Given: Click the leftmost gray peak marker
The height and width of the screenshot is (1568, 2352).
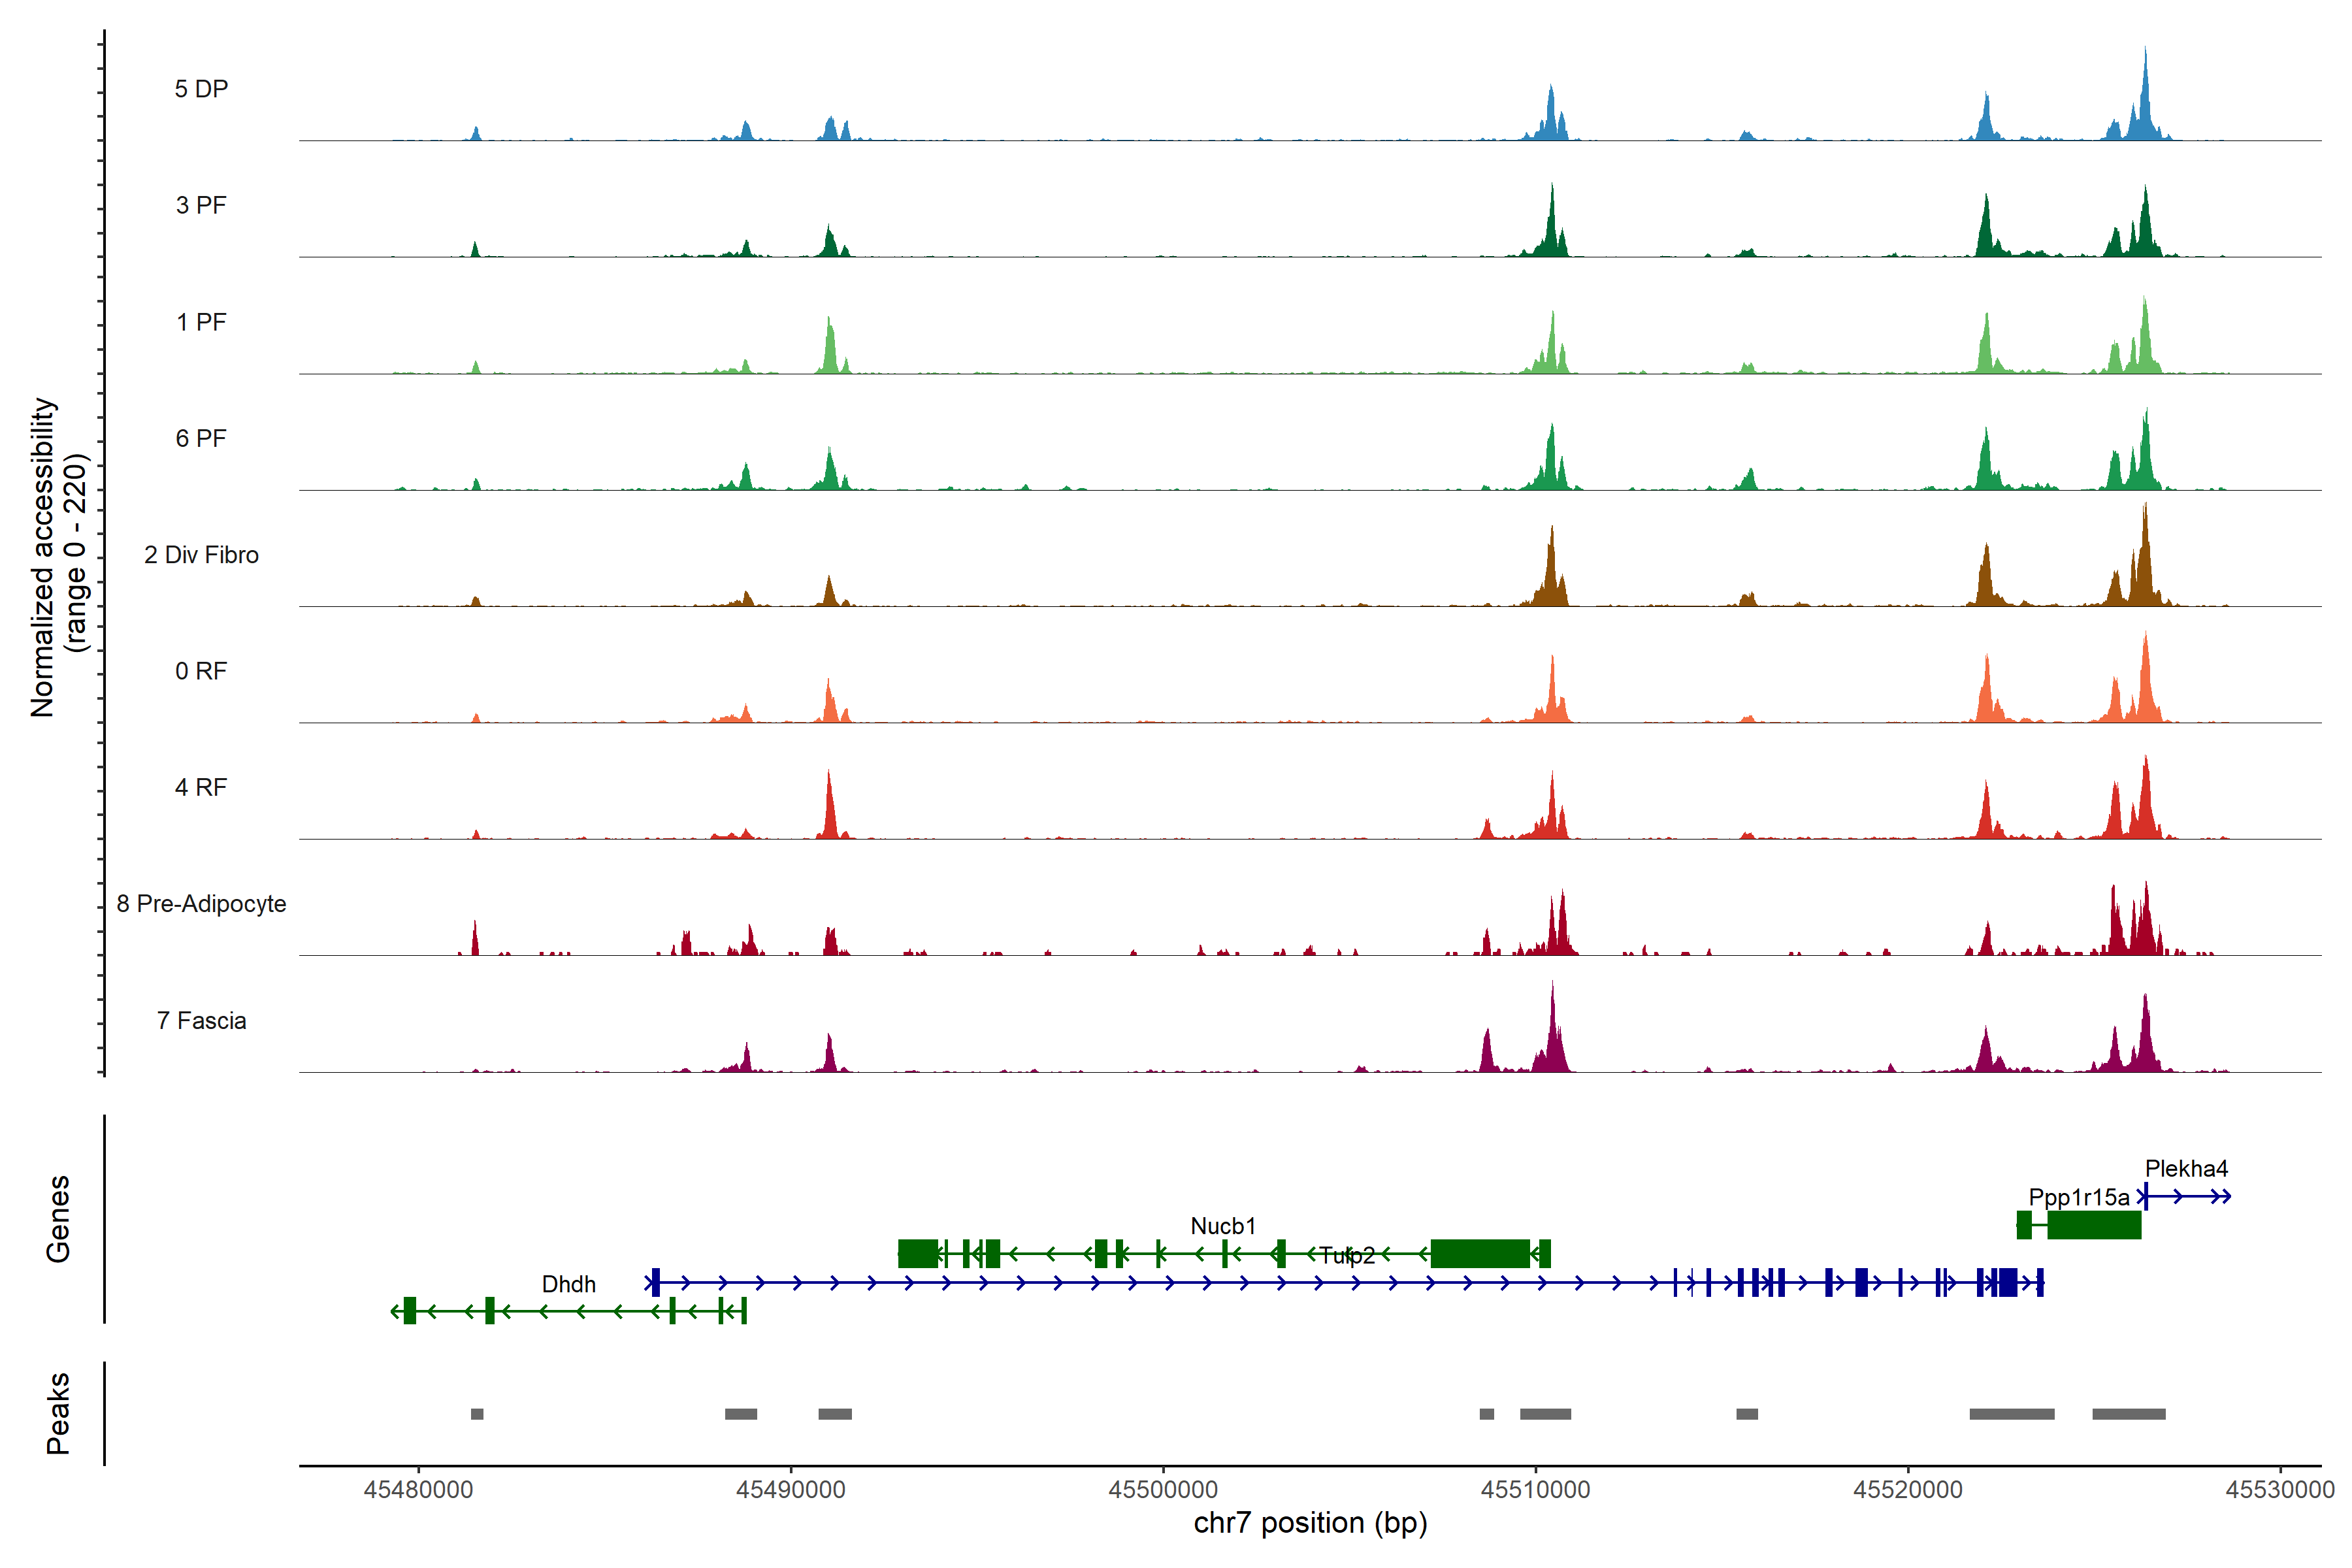Looking at the screenshot, I should (x=477, y=1414).
